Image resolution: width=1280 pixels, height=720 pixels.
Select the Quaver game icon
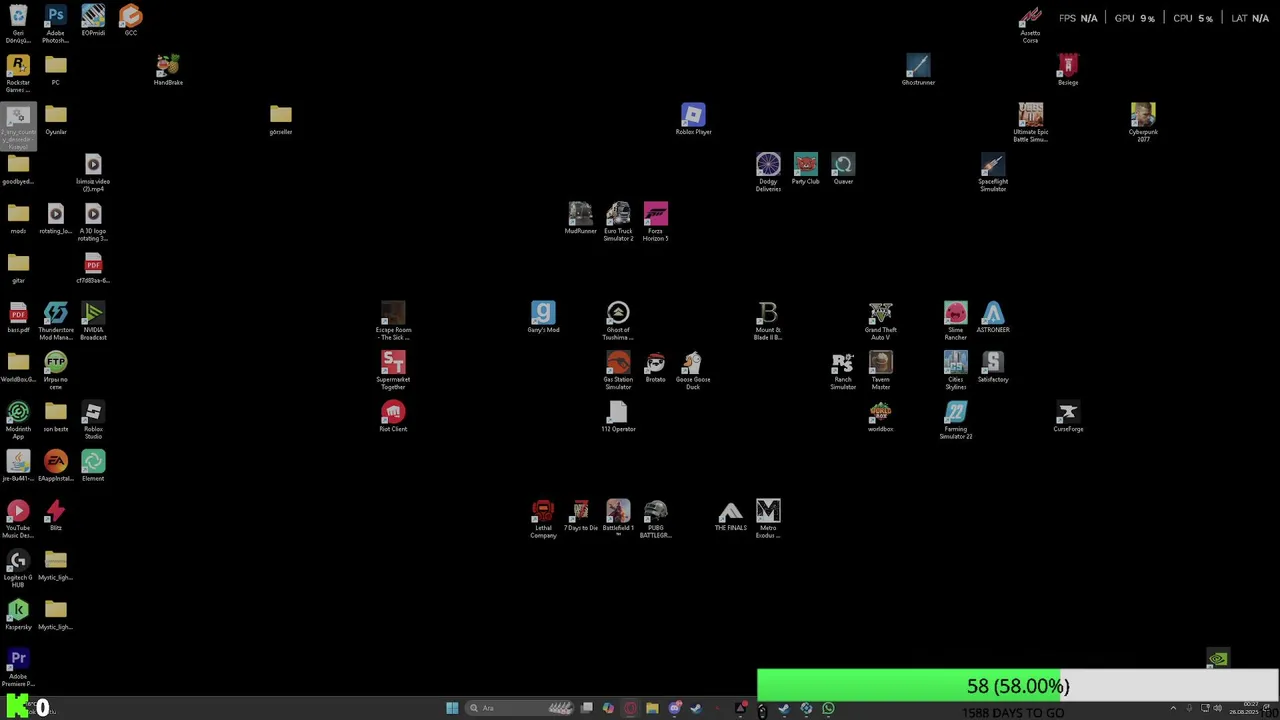(x=843, y=169)
